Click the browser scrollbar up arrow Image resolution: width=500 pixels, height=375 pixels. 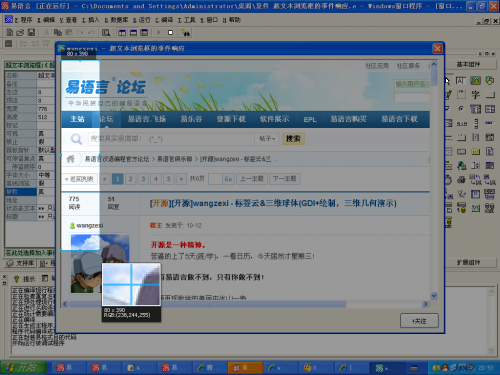pos(434,64)
